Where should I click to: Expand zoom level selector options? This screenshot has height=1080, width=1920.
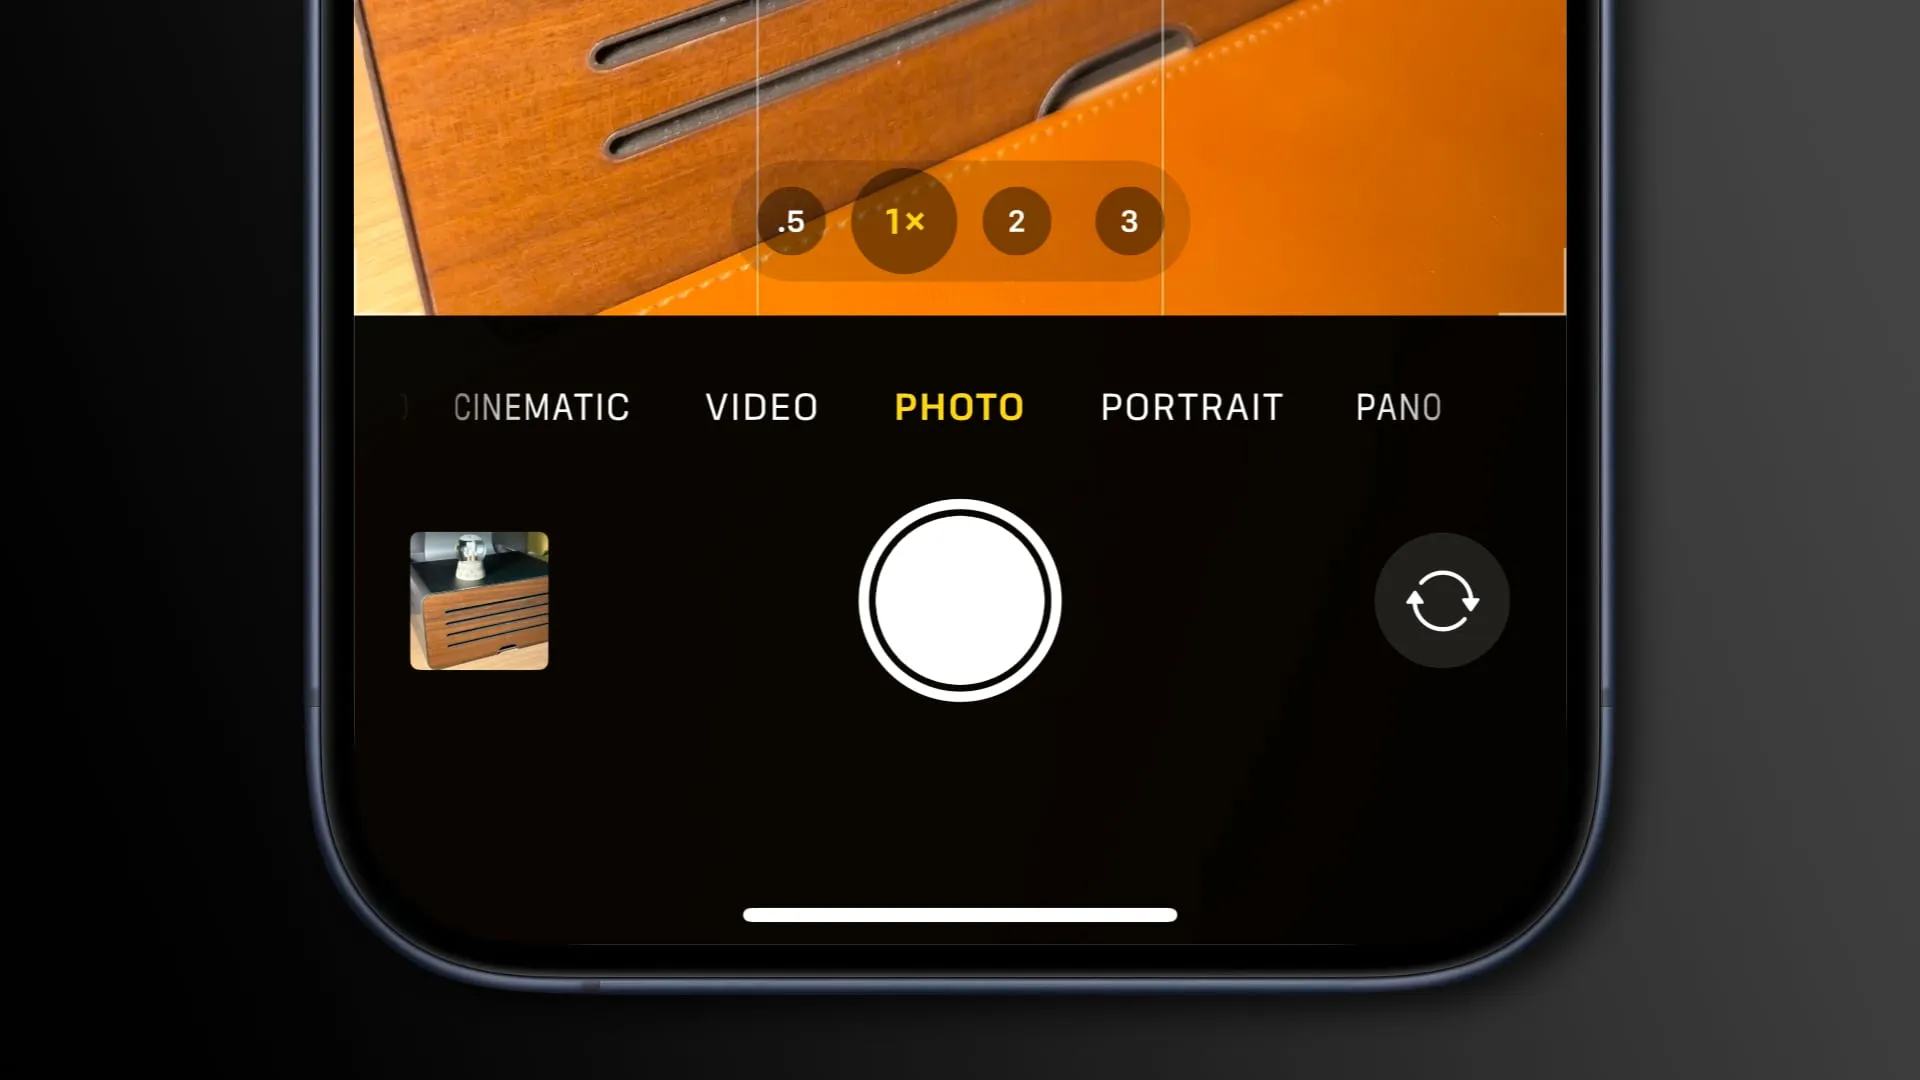[903, 220]
